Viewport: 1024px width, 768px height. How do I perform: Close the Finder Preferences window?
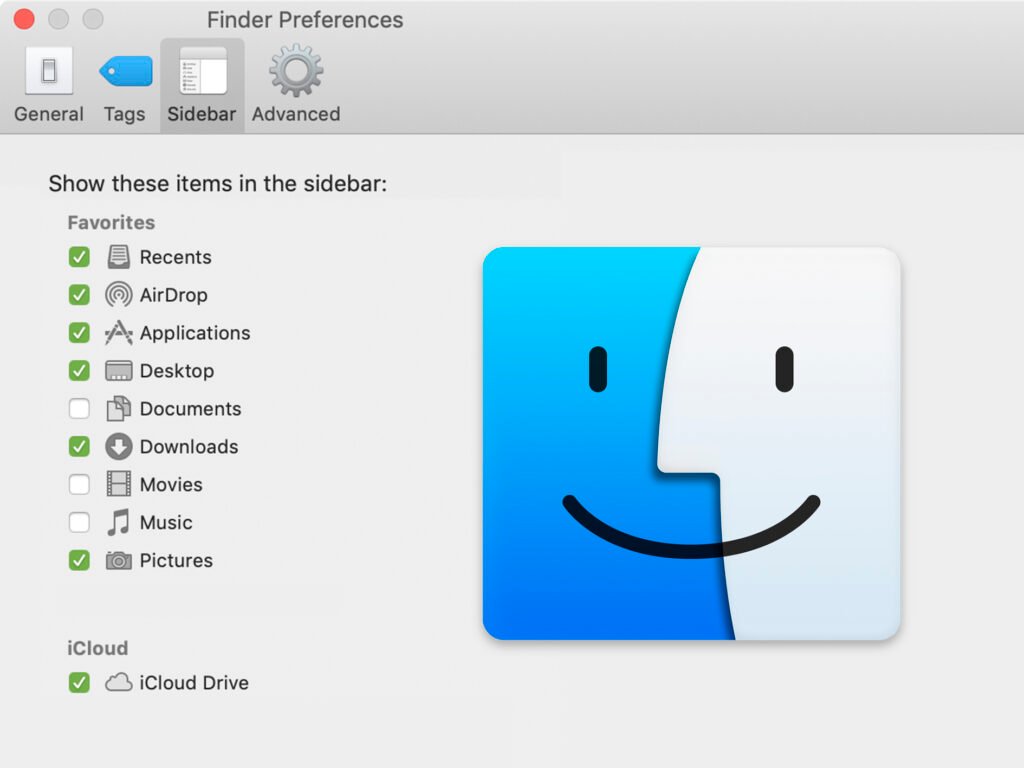[x=24, y=19]
